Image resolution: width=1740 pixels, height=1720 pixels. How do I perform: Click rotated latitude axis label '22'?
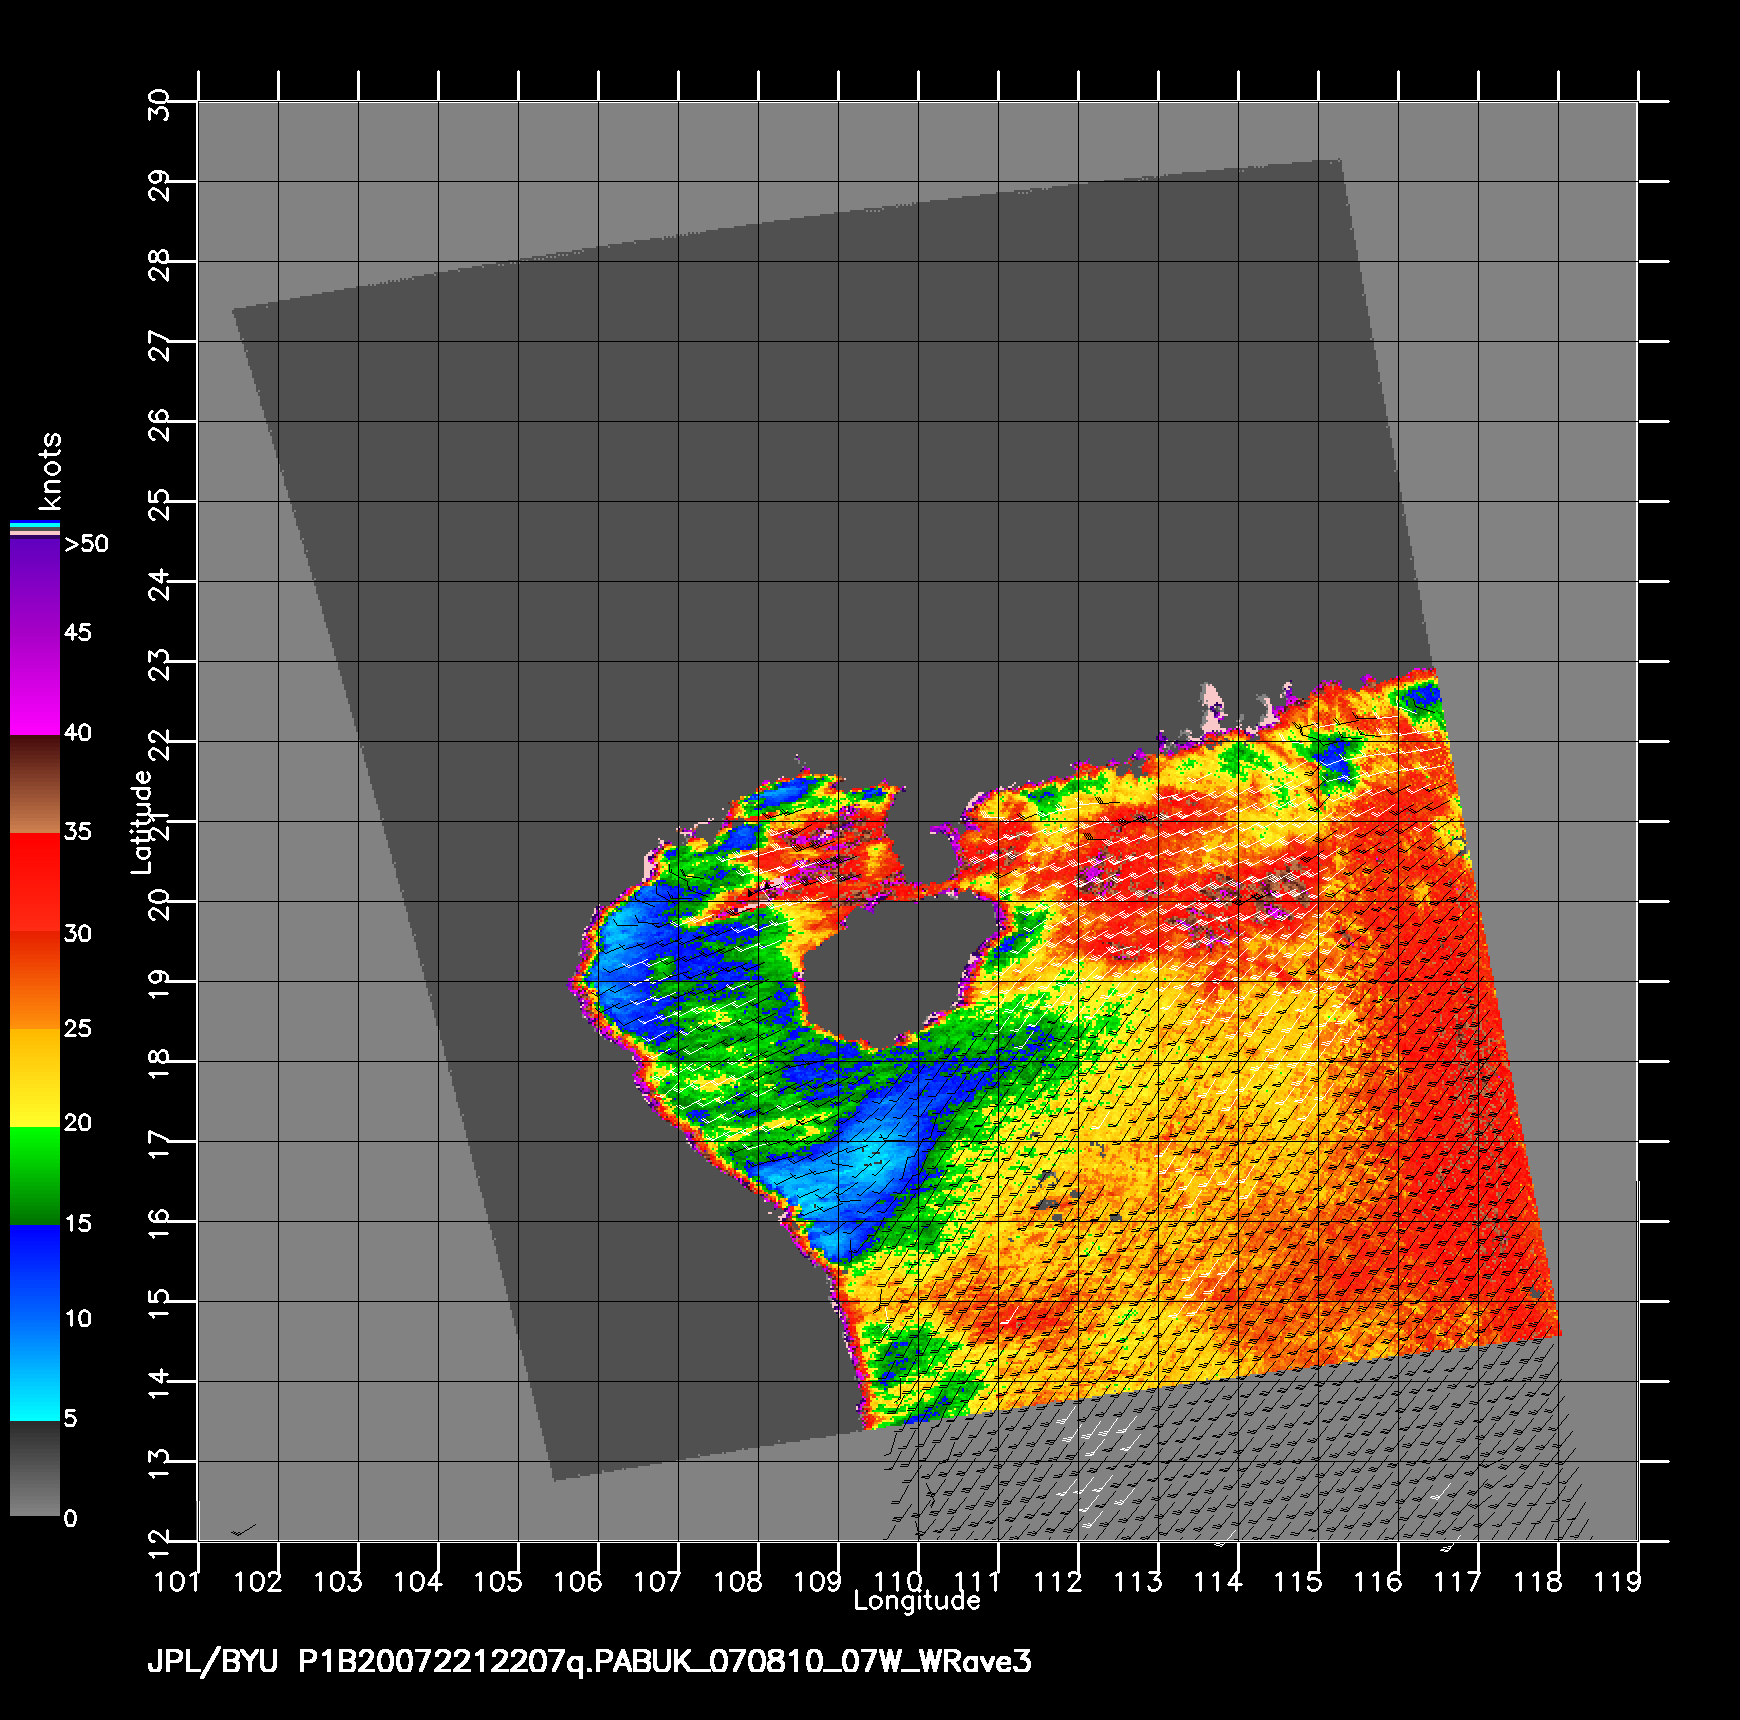[x=160, y=746]
